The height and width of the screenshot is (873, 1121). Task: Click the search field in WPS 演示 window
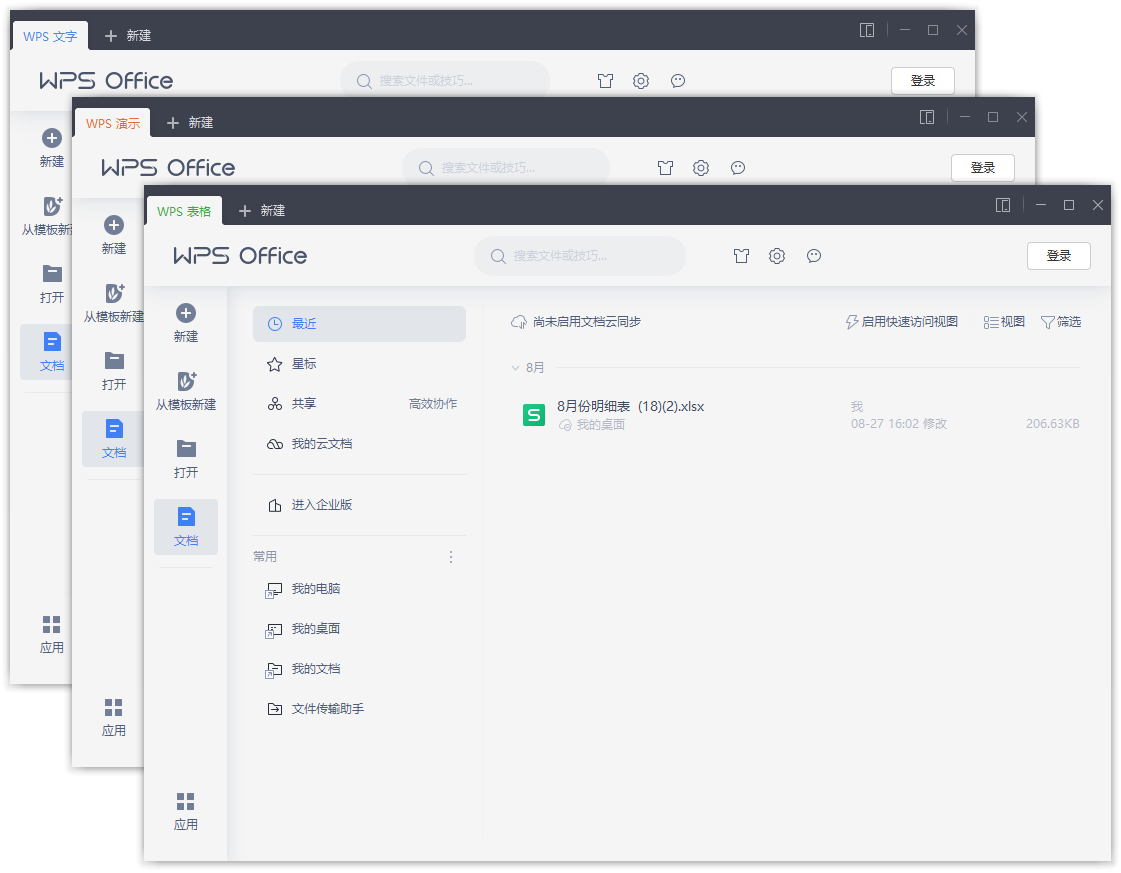[x=505, y=168]
